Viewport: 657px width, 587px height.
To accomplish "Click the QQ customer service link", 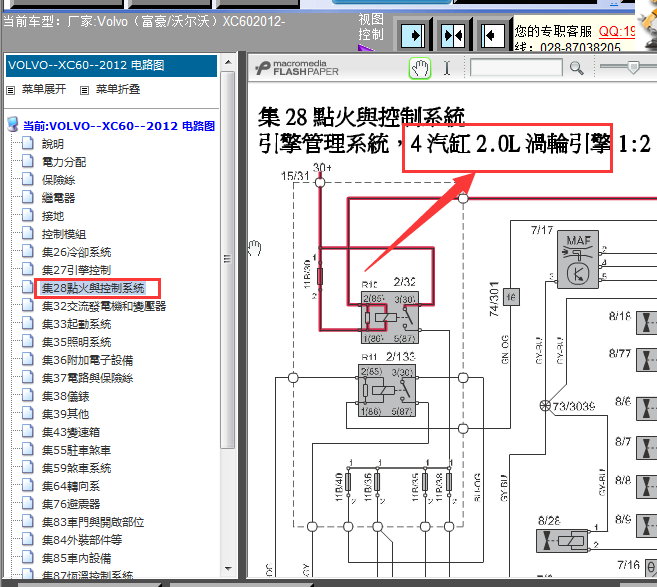I will (x=617, y=31).
